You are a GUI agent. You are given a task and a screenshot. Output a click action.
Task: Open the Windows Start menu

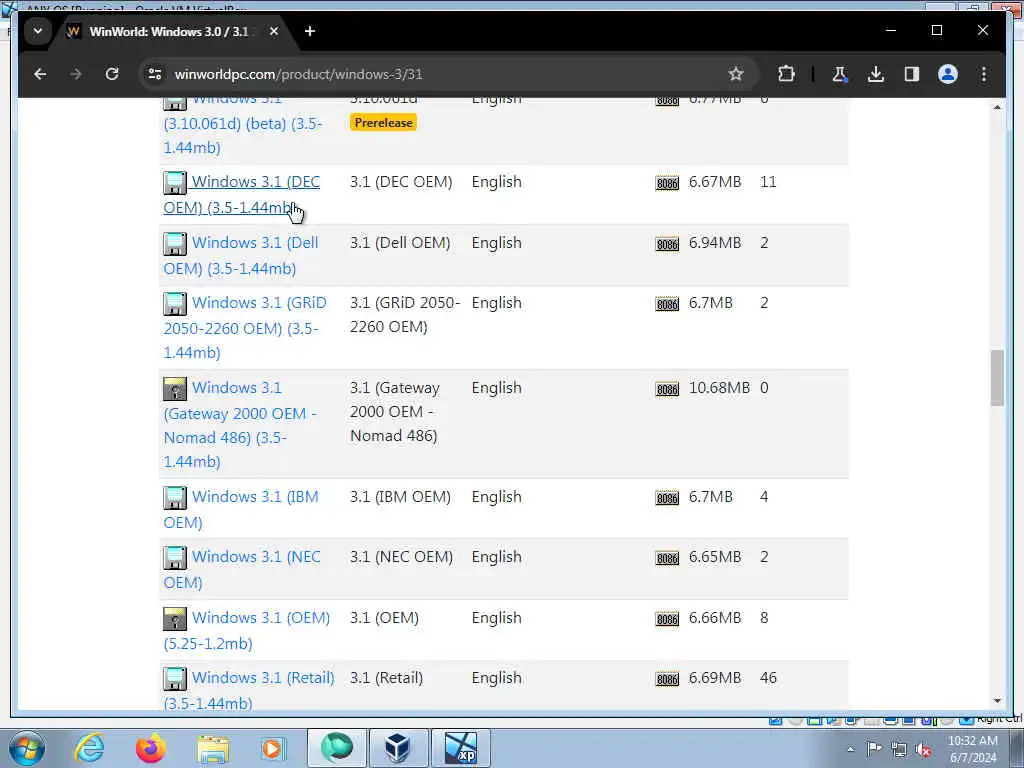[x=27, y=748]
